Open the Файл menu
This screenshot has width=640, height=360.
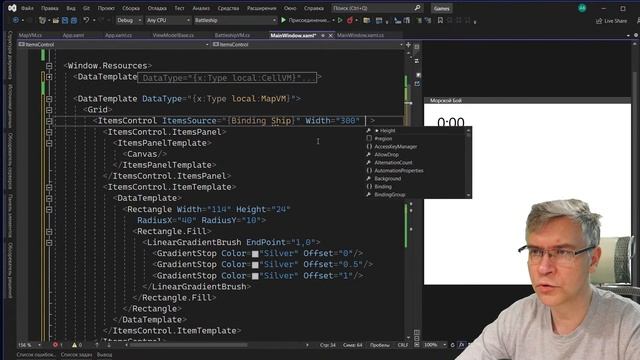pyautogui.click(x=27, y=8)
